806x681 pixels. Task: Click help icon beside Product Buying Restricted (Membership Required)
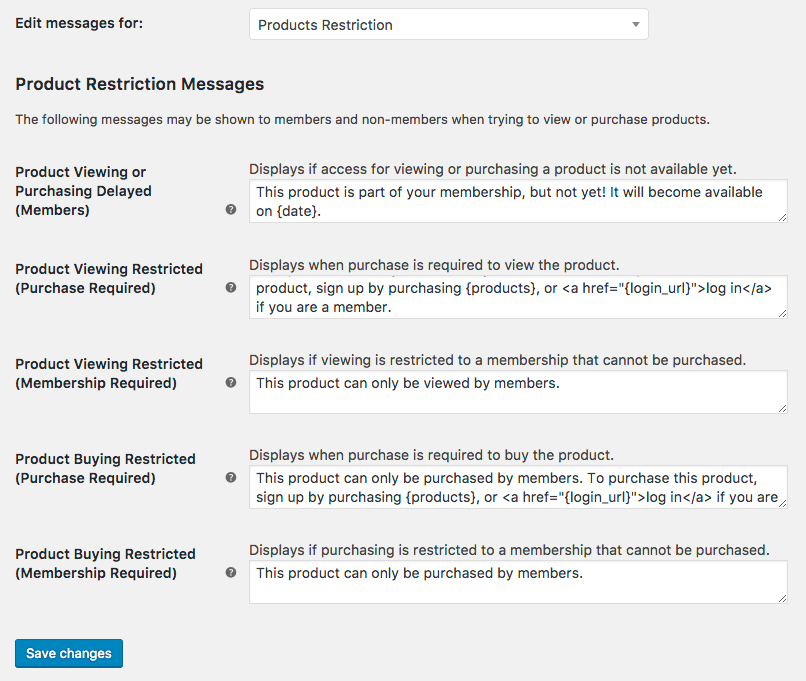pos(231,573)
